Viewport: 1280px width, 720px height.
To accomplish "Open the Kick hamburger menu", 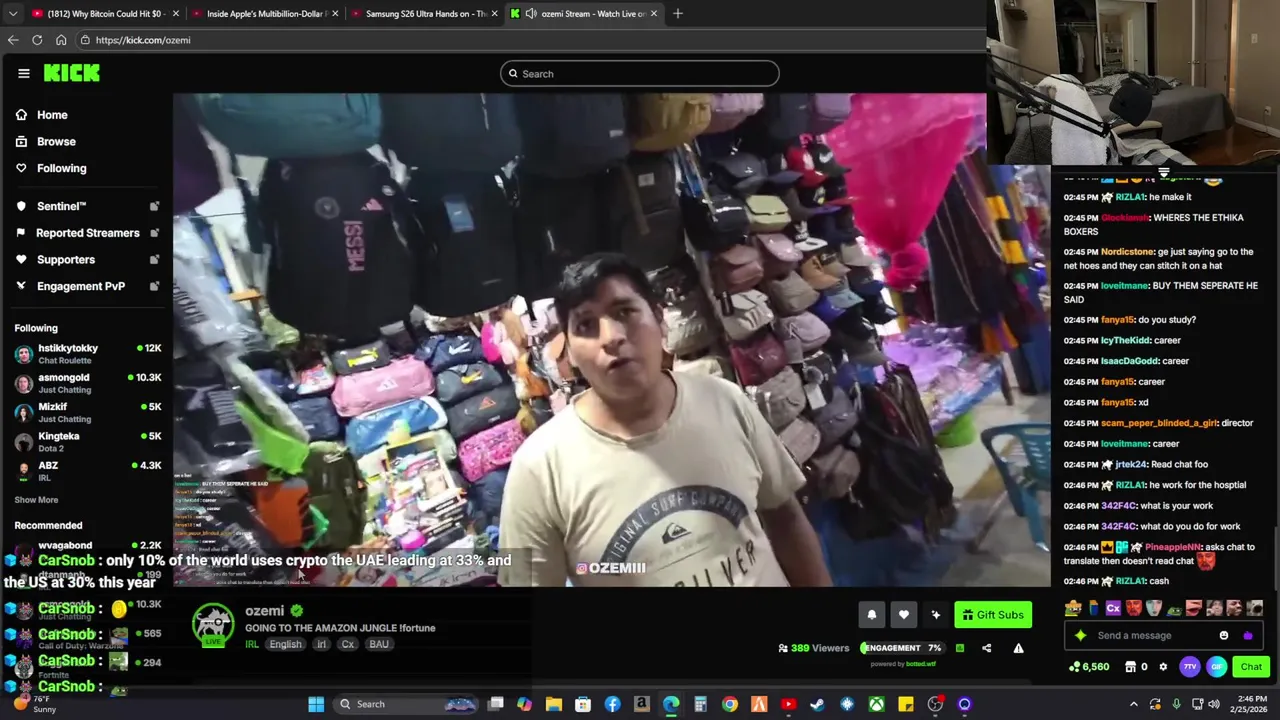I will click(x=24, y=73).
